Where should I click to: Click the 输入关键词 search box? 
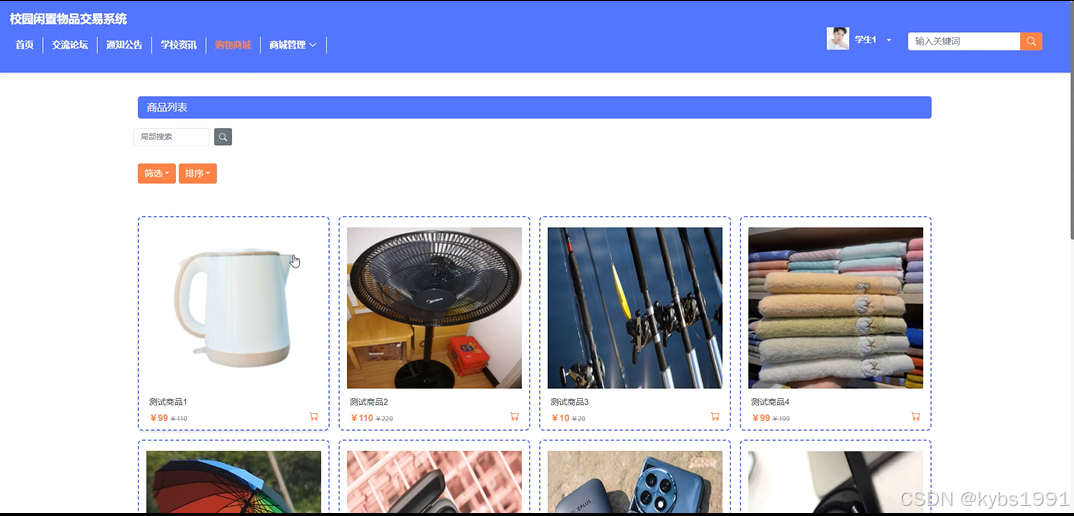coord(964,41)
